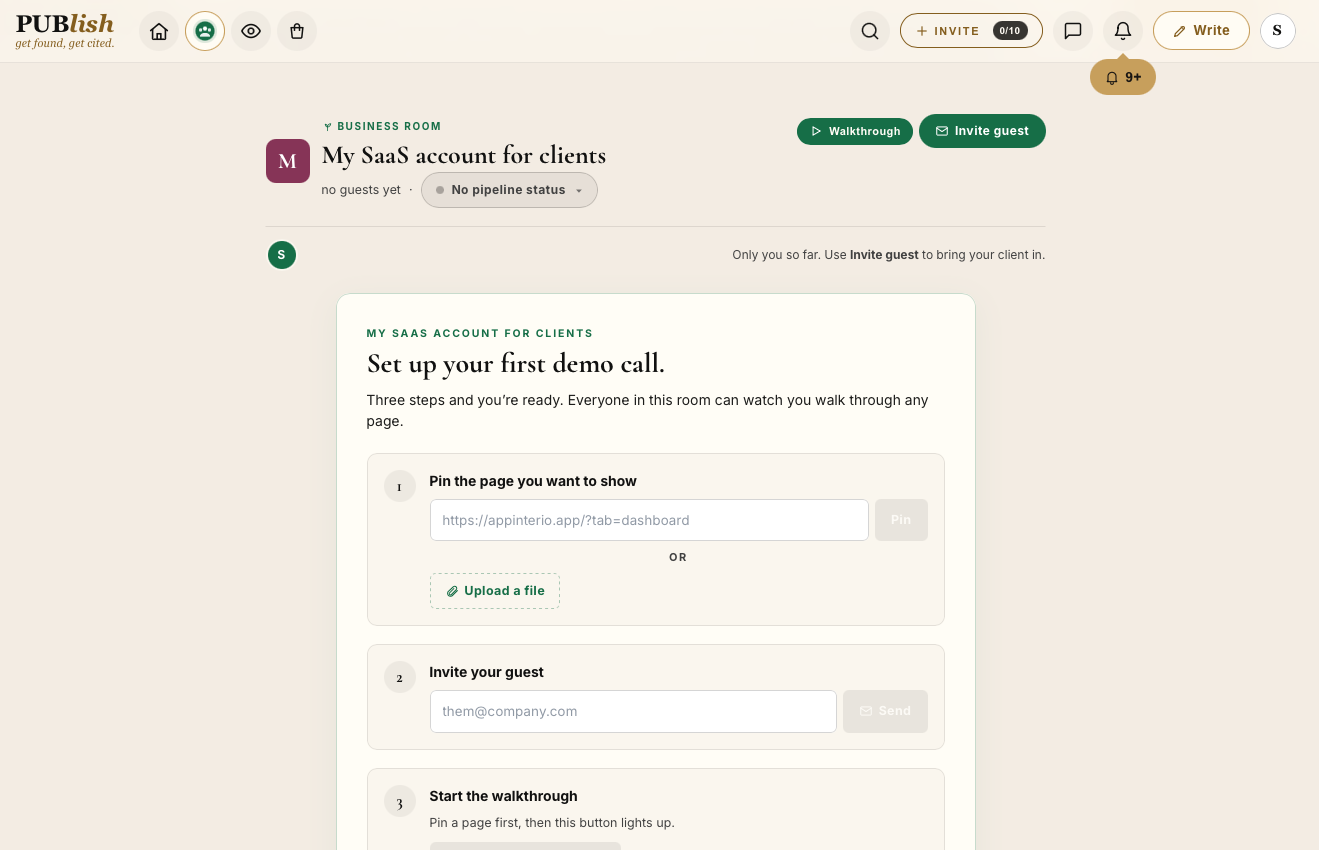The image size is (1319, 850).
Task: Click the PUBlish logo
Action: [65, 30]
